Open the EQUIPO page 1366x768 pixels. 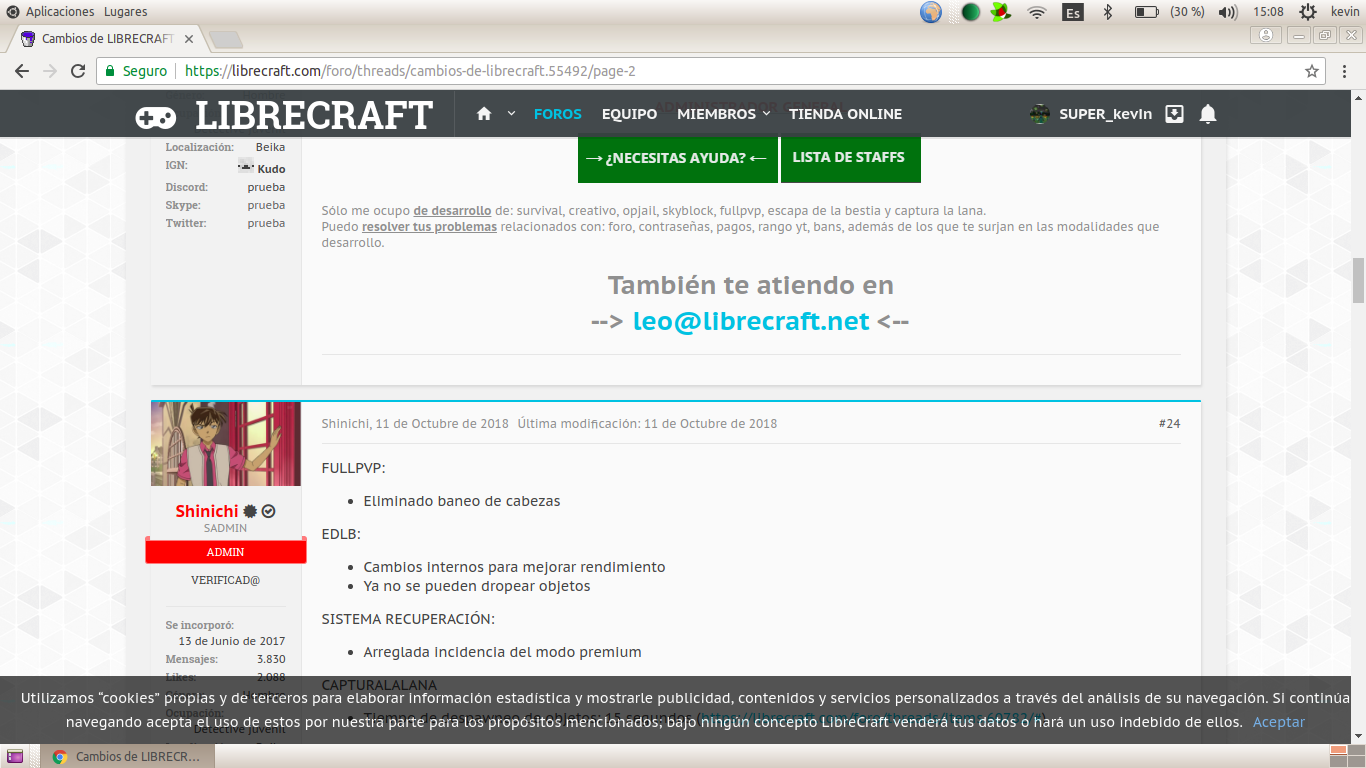pyautogui.click(x=629, y=114)
